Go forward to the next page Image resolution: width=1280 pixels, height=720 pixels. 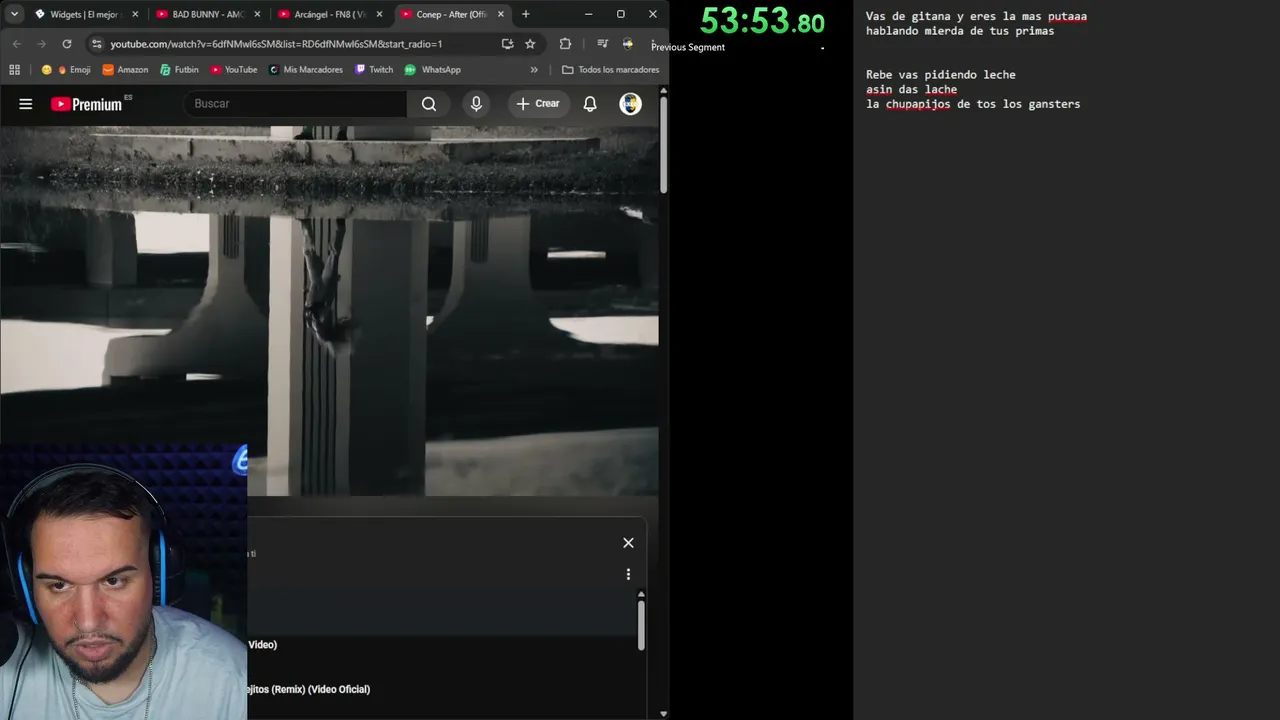(x=41, y=44)
